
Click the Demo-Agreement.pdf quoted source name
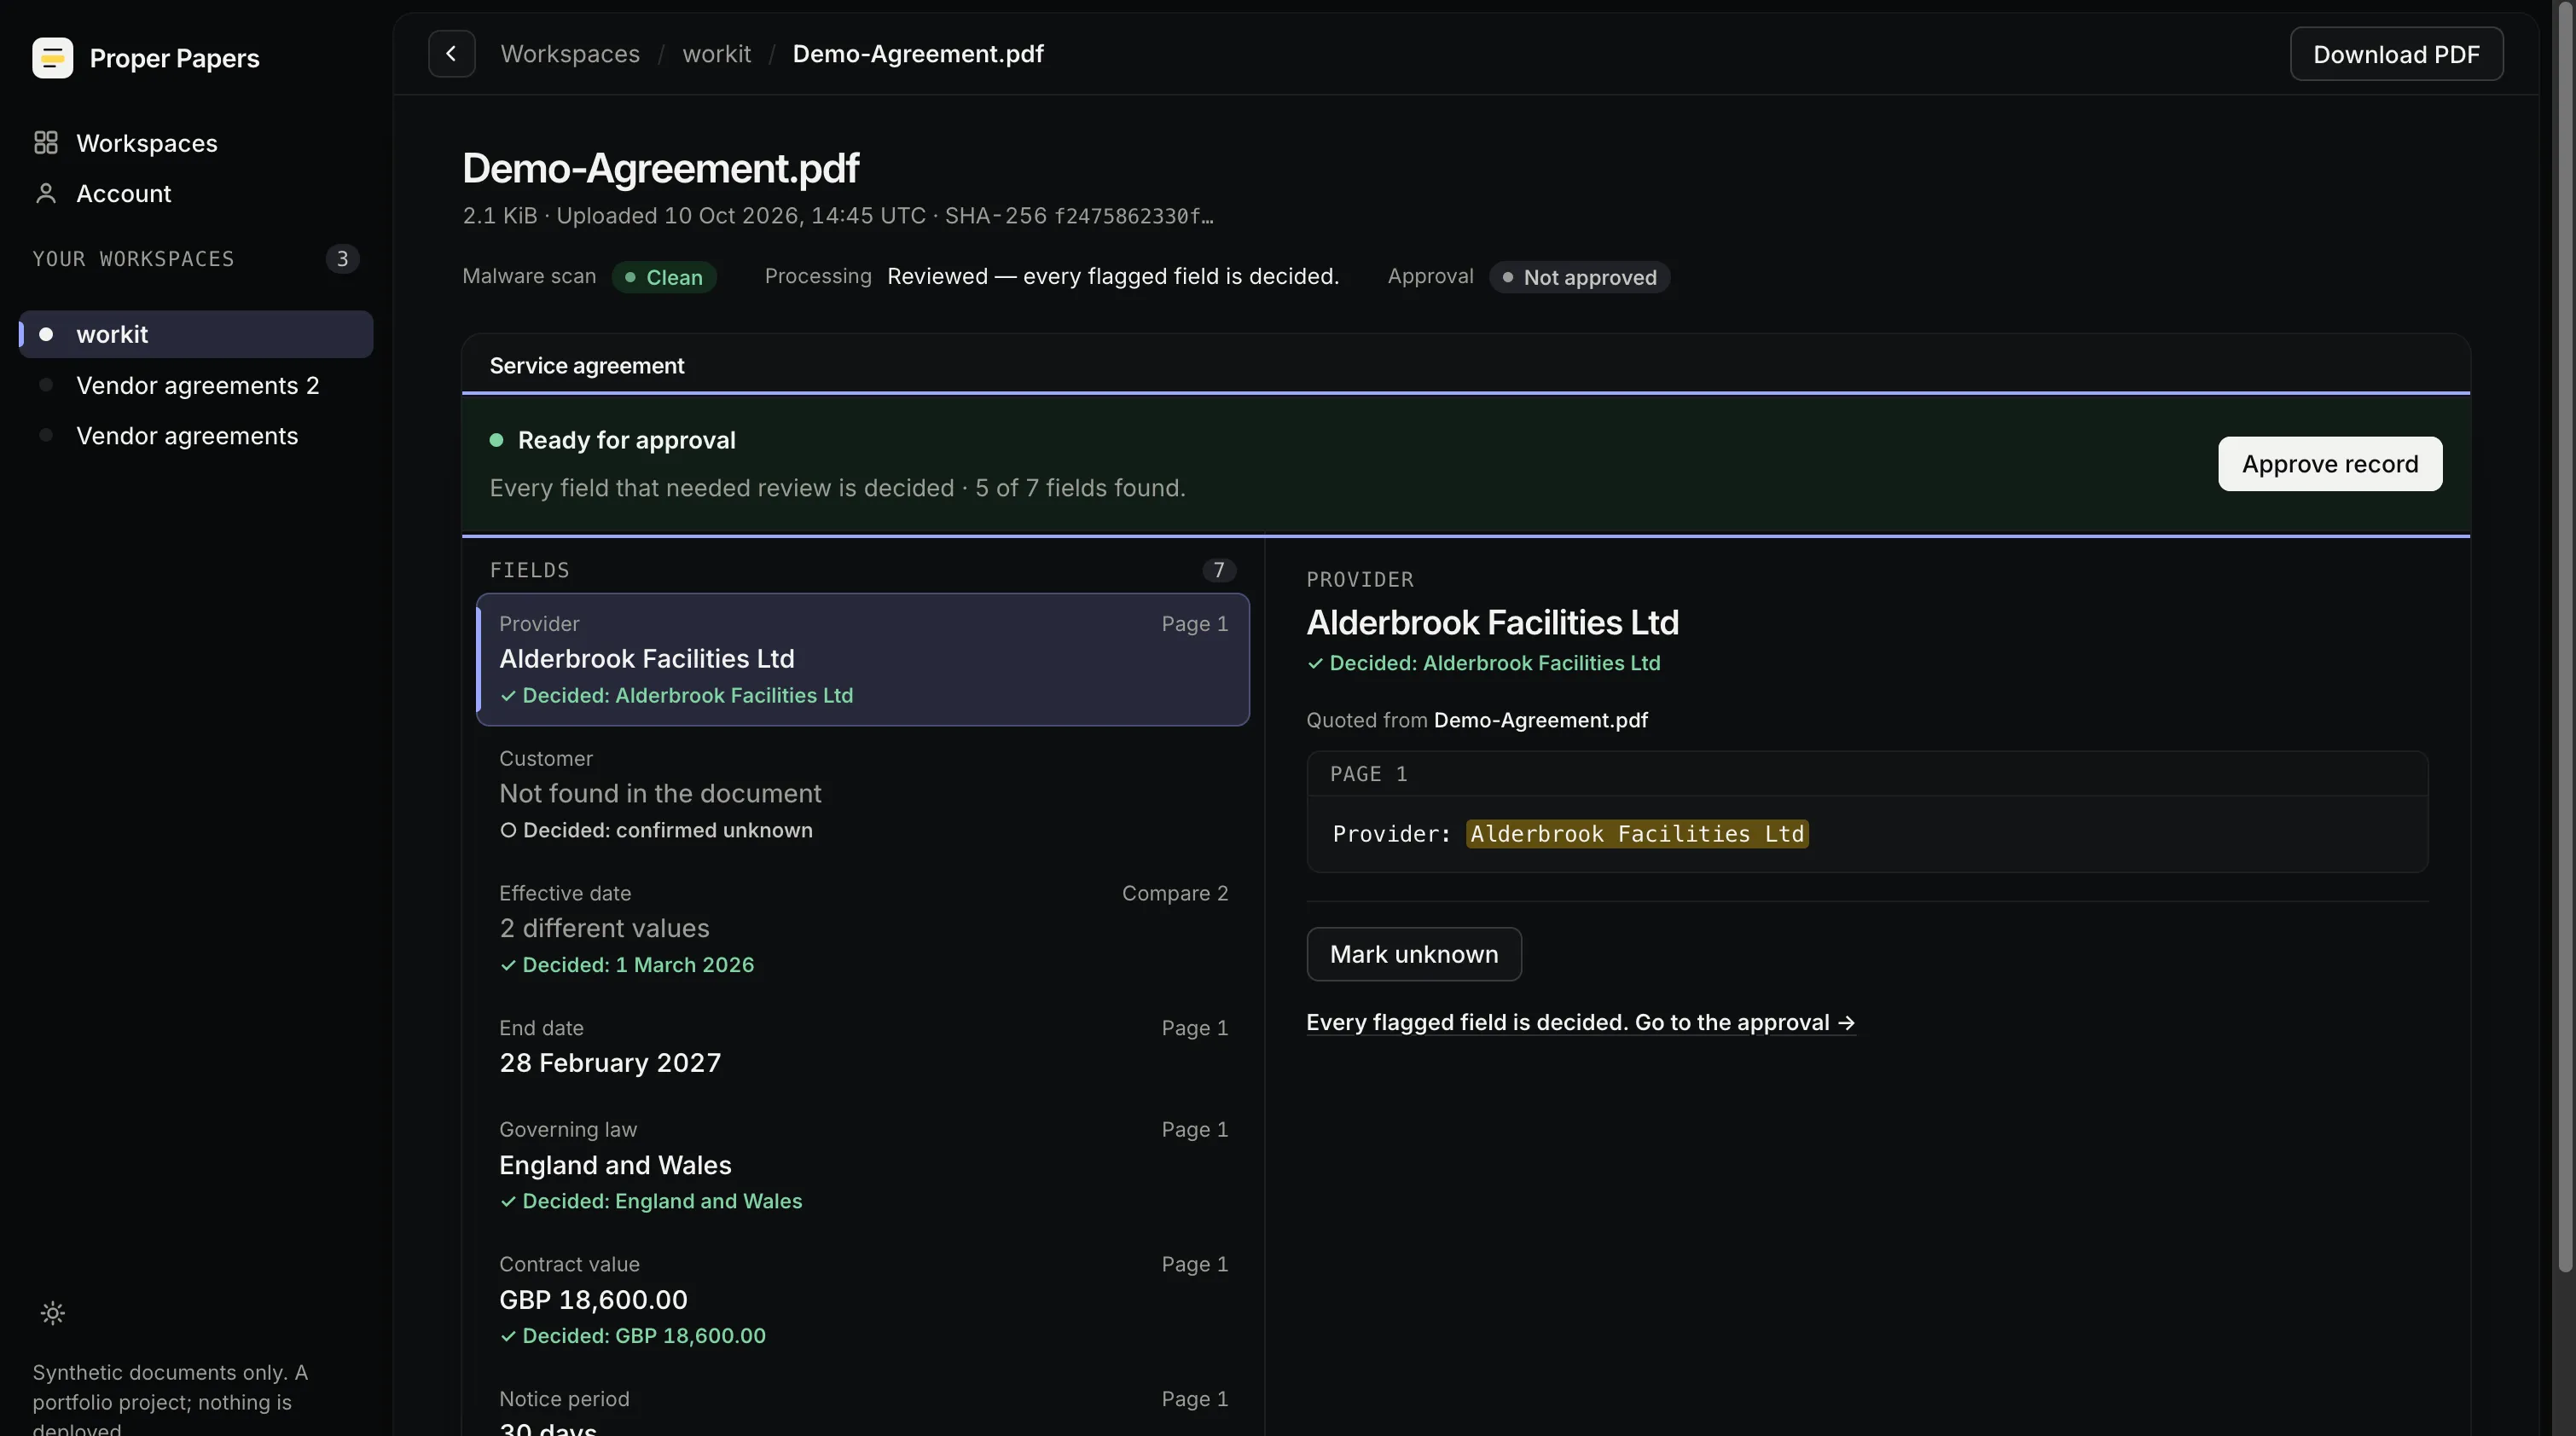coord(1541,720)
